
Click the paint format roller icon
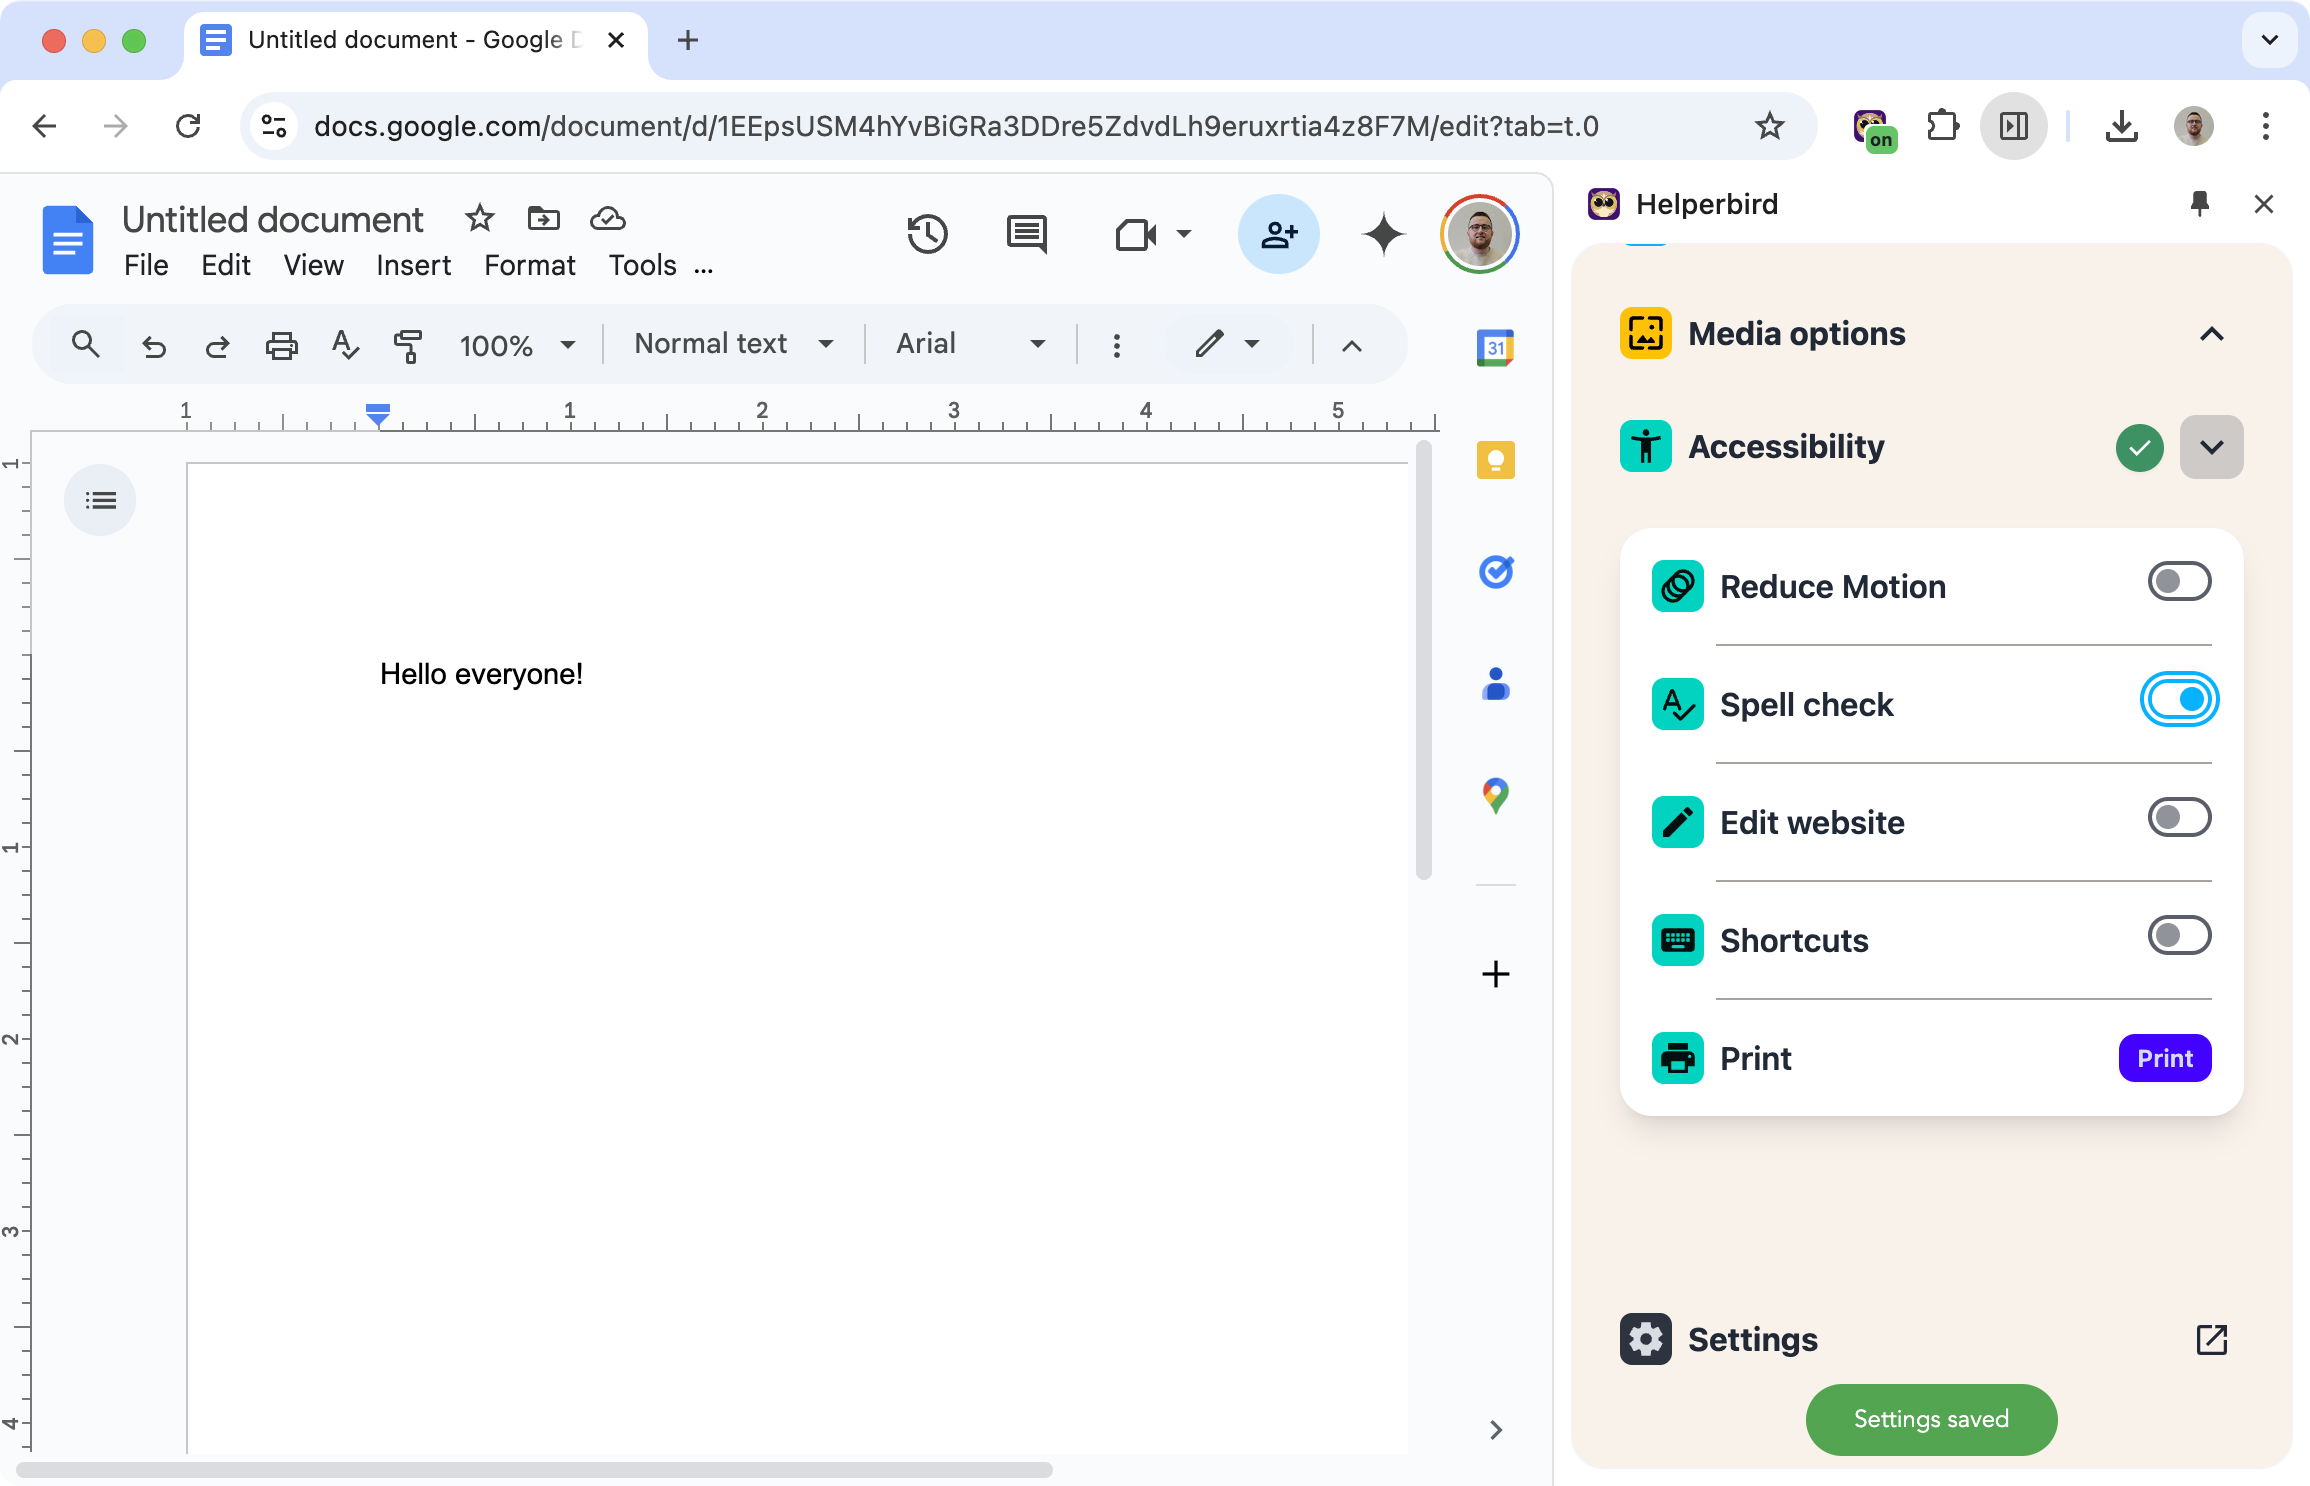pos(407,346)
